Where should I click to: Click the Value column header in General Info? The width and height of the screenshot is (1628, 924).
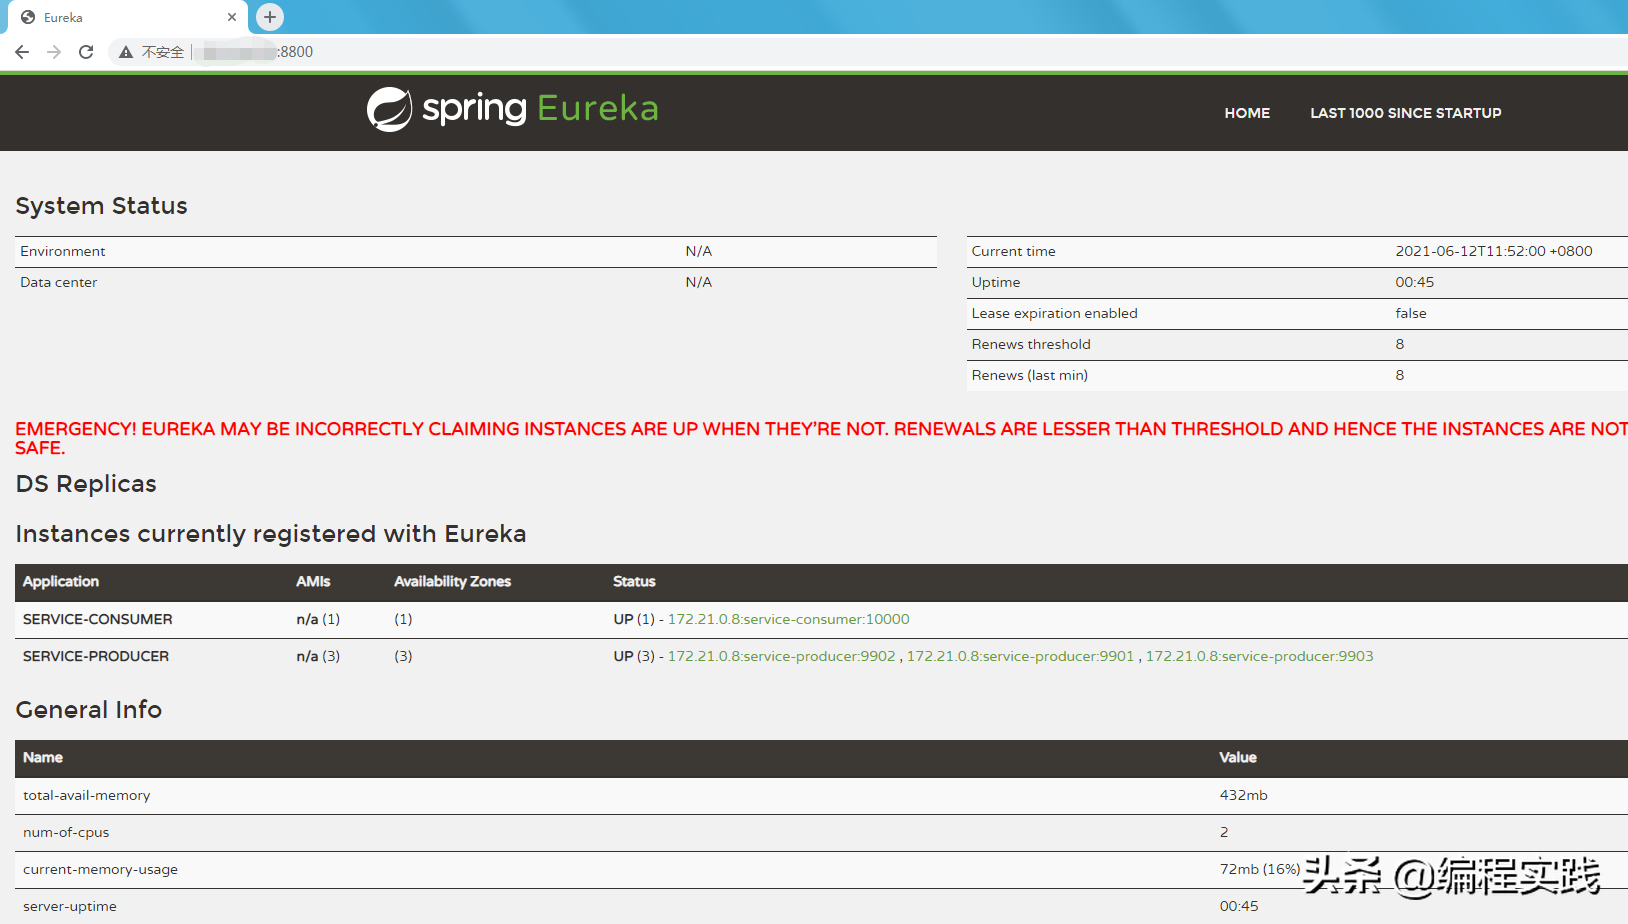point(1238,757)
